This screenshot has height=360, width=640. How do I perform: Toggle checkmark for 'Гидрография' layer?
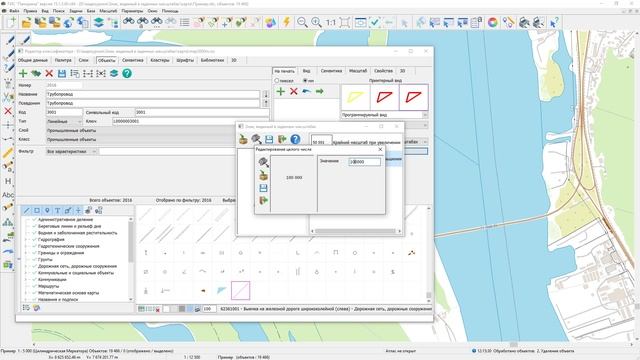coord(34,240)
